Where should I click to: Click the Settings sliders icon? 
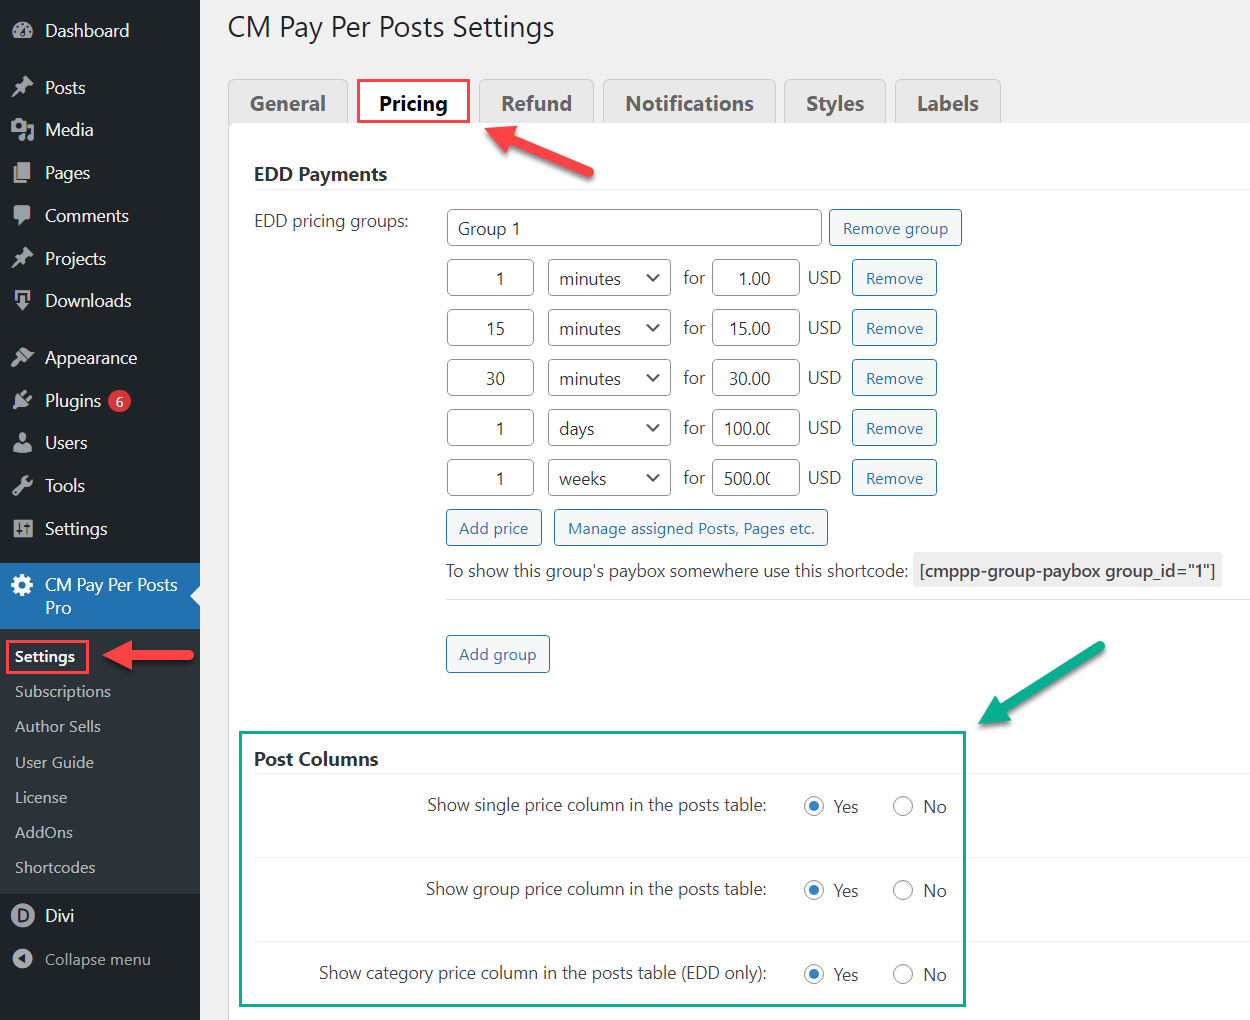click(x=22, y=529)
